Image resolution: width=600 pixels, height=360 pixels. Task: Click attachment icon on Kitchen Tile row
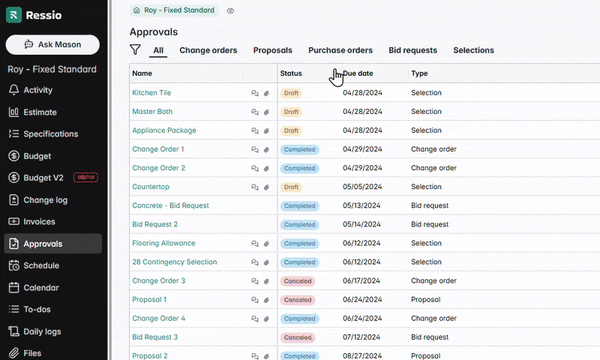[x=266, y=93]
